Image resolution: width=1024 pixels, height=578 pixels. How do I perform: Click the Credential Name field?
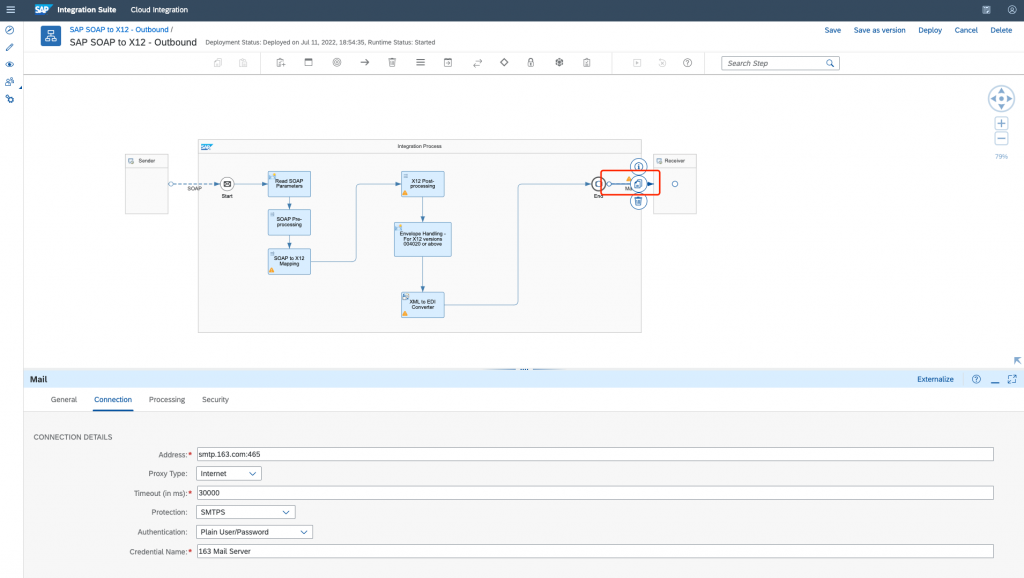[x=595, y=551]
